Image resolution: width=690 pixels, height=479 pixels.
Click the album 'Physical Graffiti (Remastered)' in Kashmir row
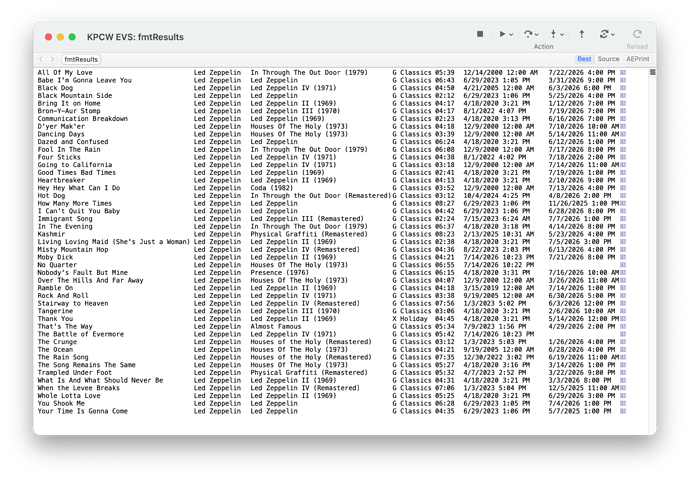point(309,234)
